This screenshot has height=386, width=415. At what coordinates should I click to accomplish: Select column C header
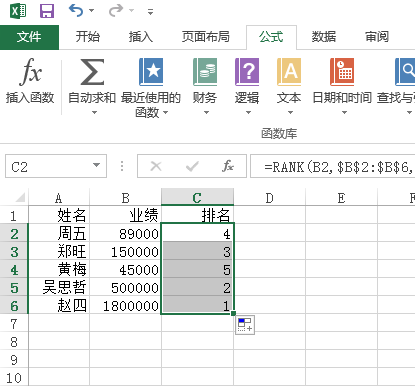(x=197, y=197)
